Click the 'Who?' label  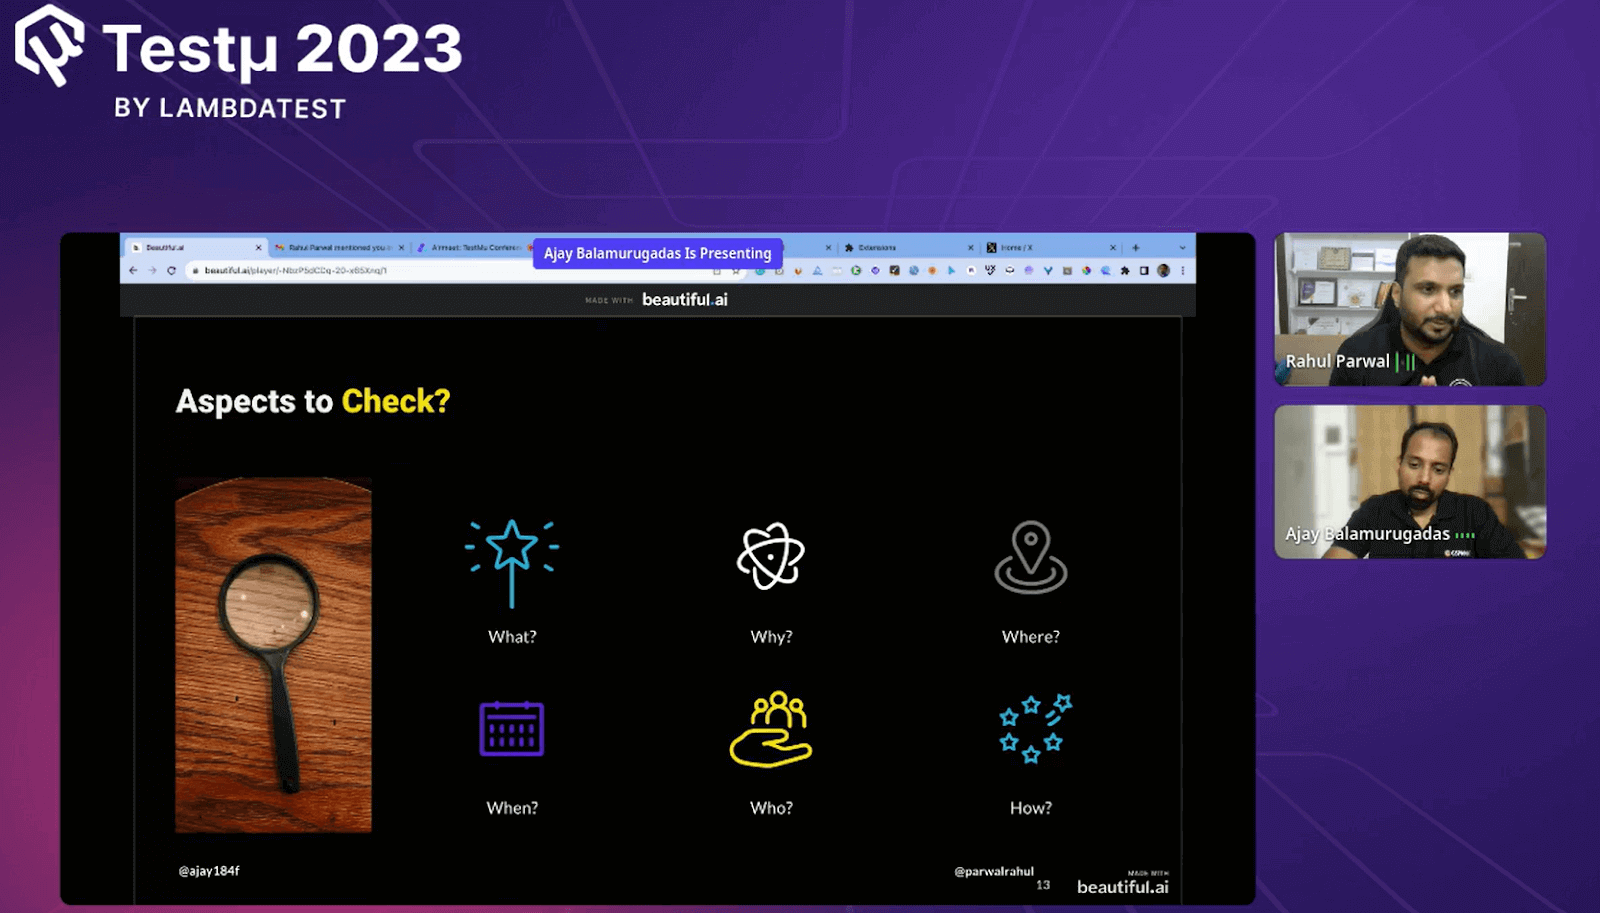coord(771,808)
